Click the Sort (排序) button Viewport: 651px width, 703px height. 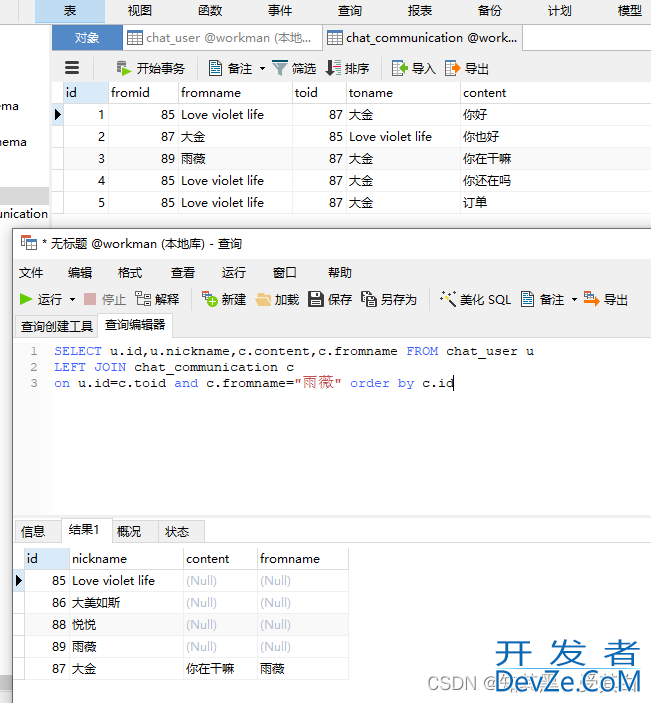(347, 69)
